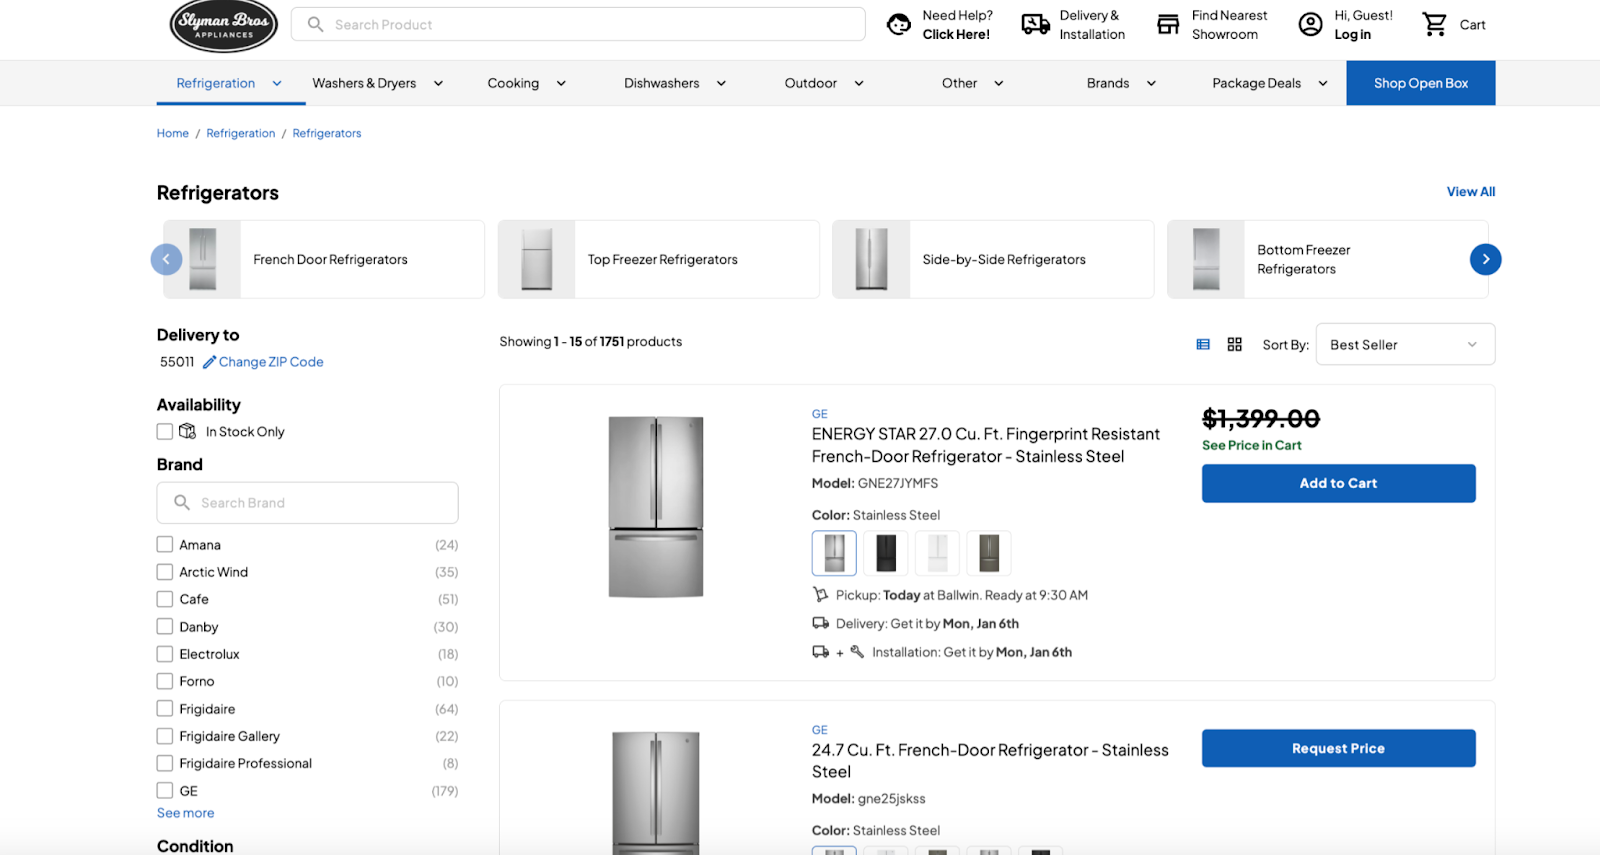Image resolution: width=1600 pixels, height=855 pixels.
Task: Click the Delivery & Installation truck icon
Action: (x=1035, y=25)
